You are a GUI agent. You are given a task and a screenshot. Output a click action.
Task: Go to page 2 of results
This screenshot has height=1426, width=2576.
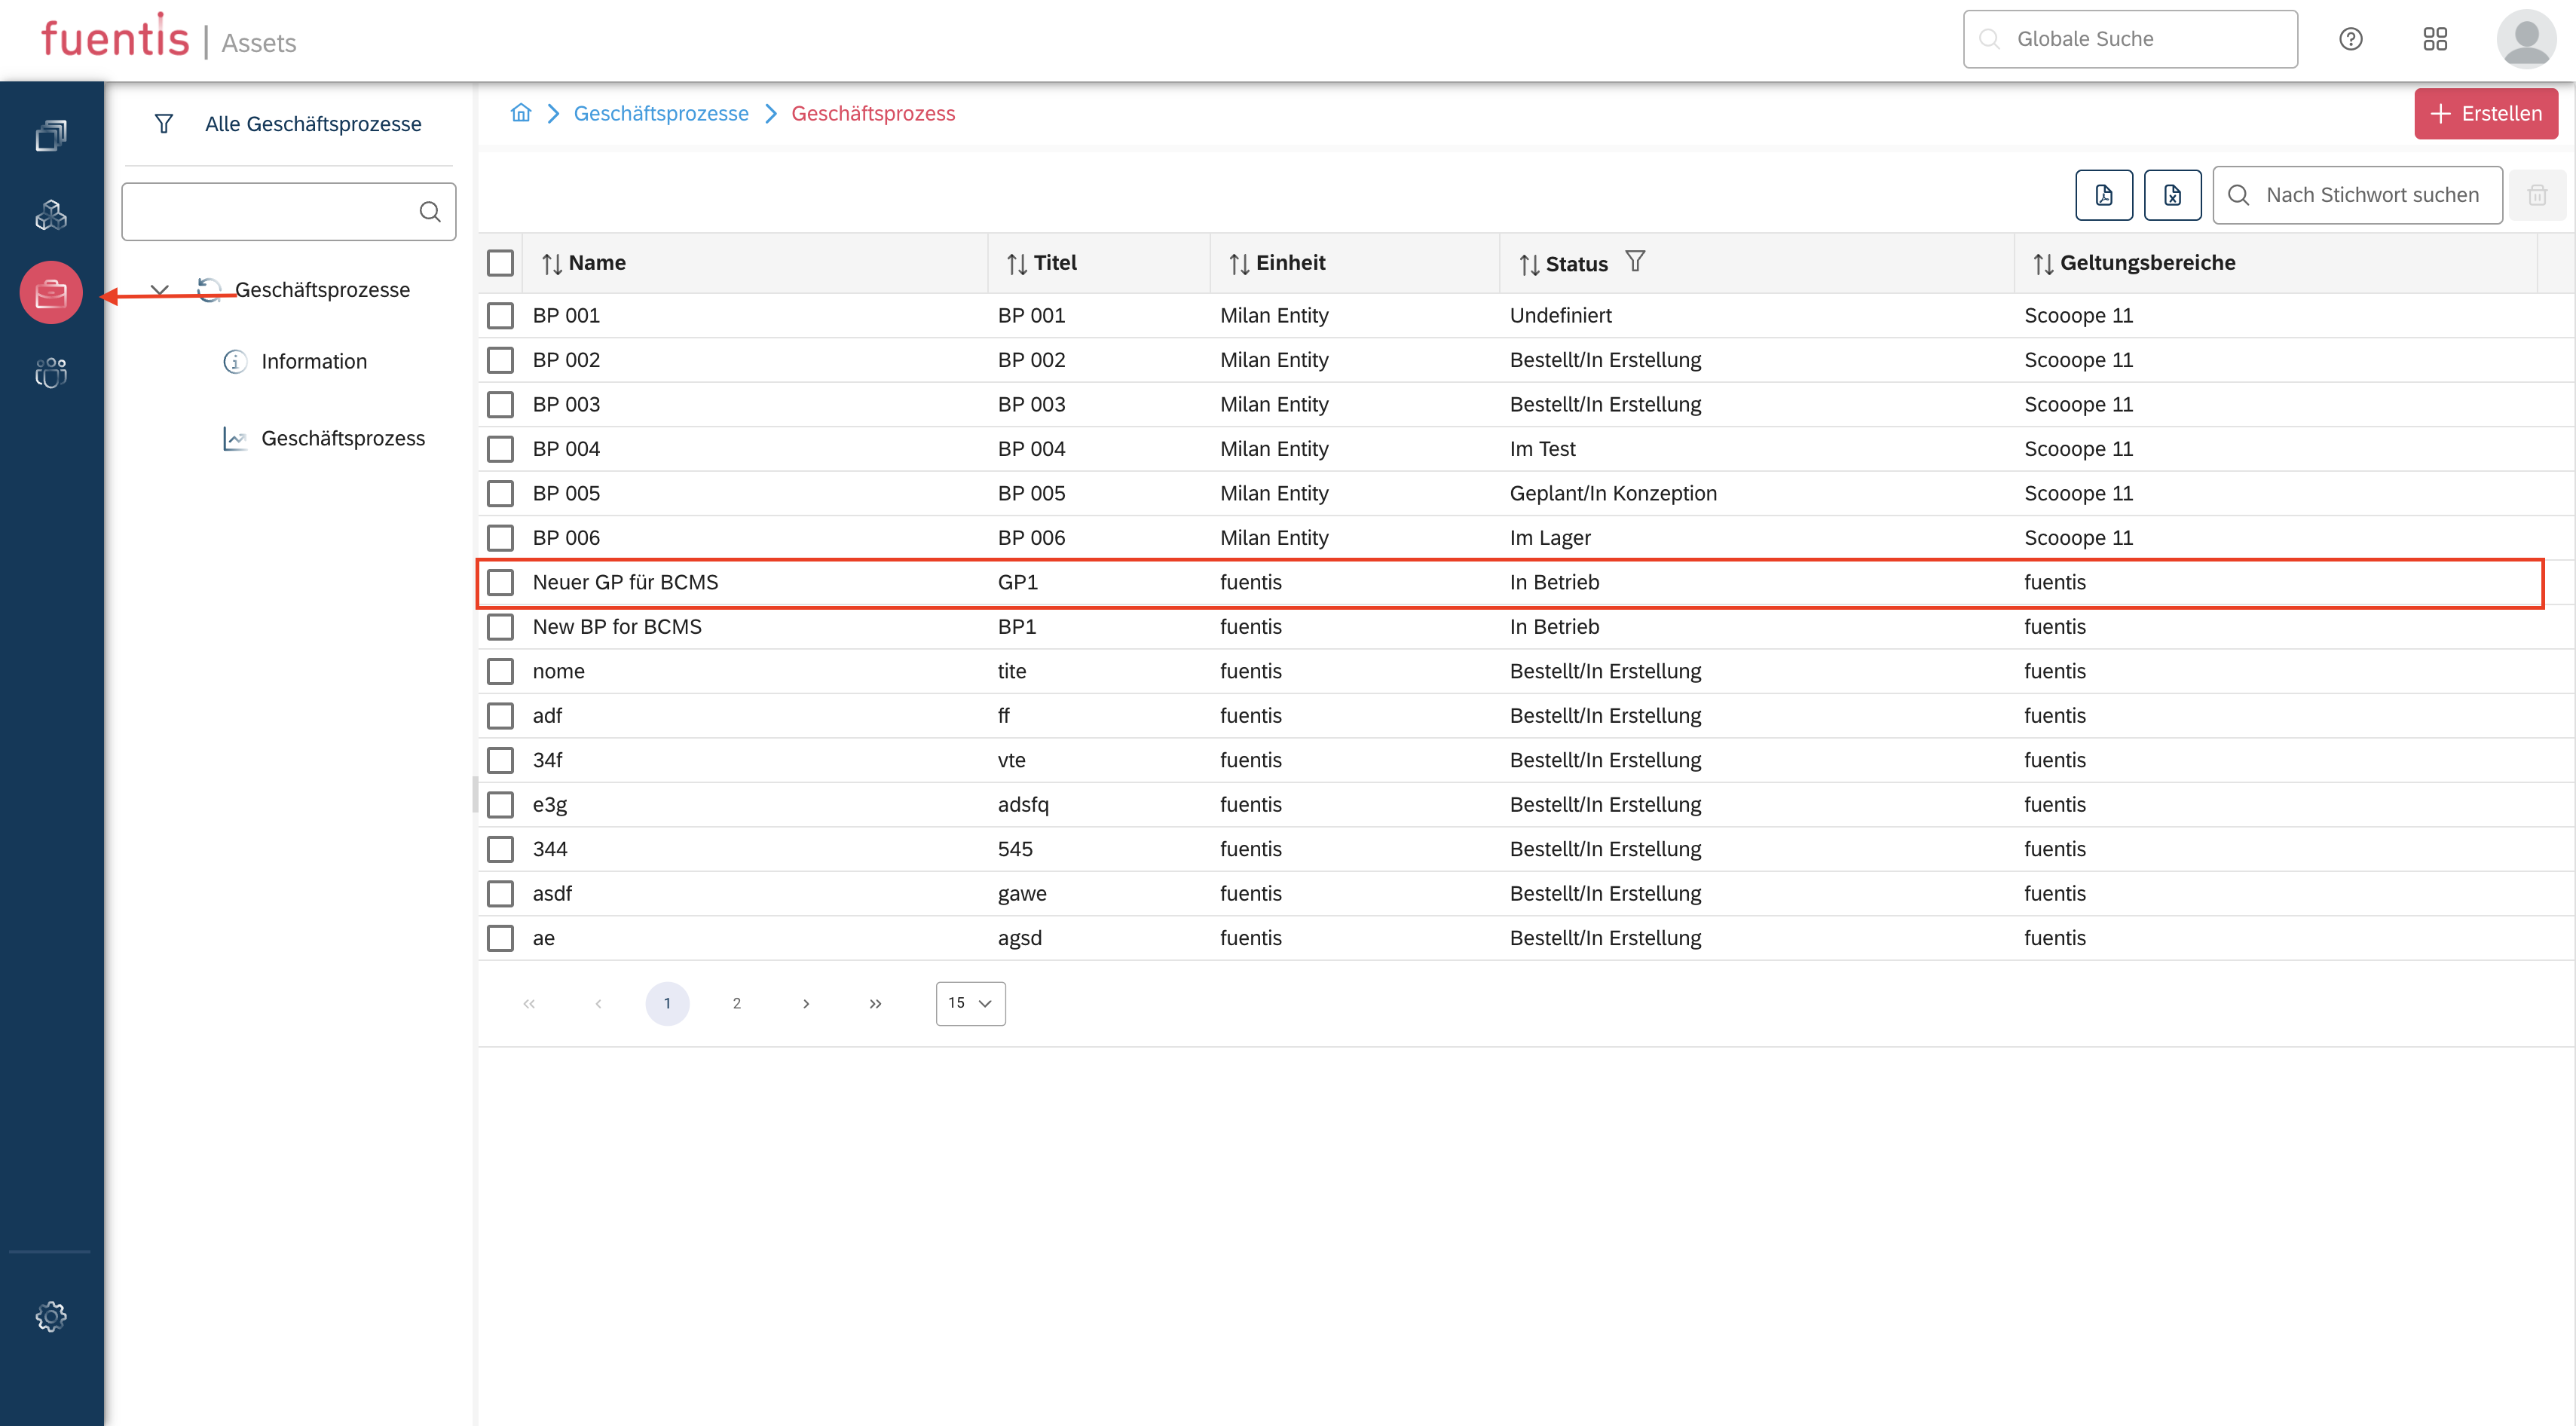coord(736,1003)
